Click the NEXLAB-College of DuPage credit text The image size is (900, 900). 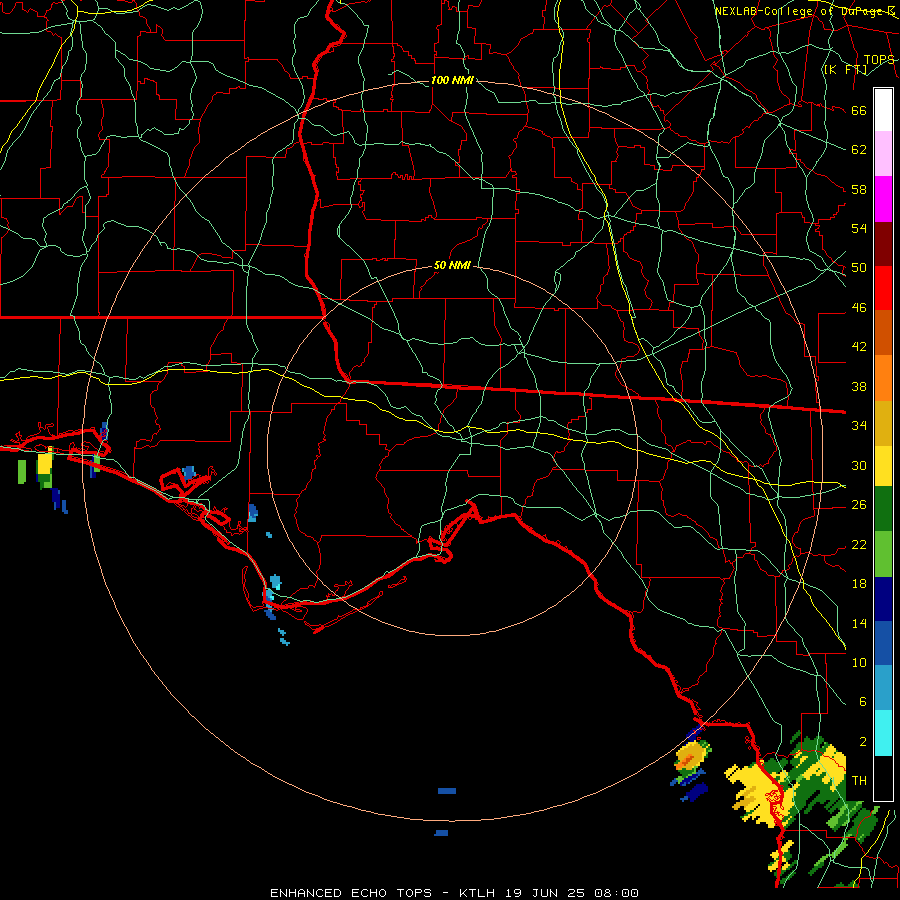pyautogui.click(x=805, y=11)
